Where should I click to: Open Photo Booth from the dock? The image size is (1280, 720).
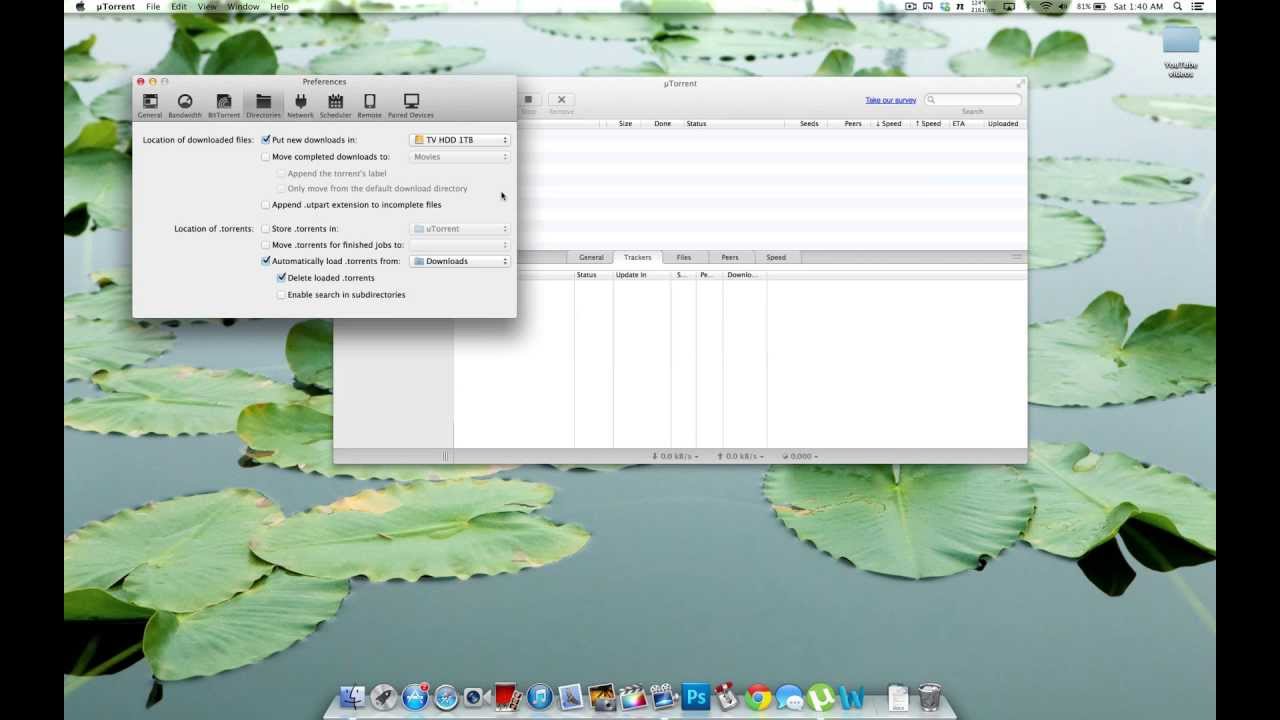pyautogui.click(x=508, y=697)
